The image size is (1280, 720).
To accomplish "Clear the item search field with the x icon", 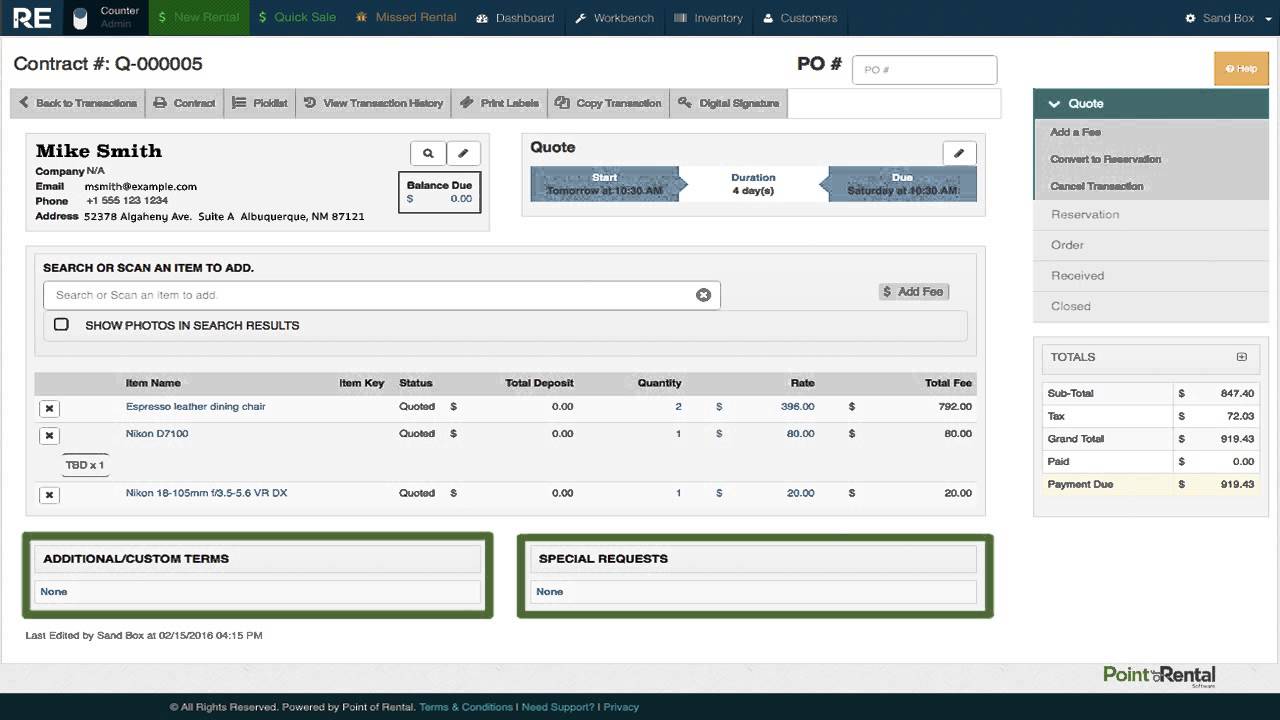I will click(x=703, y=294).
